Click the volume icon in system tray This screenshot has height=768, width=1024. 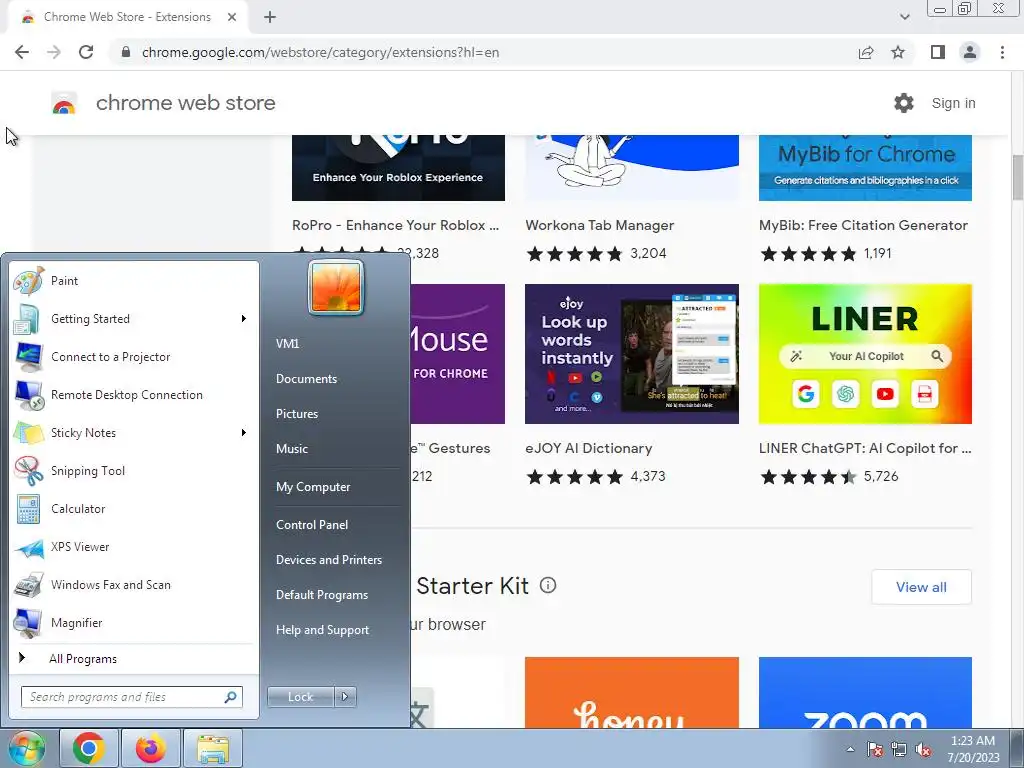pos(923,750)
